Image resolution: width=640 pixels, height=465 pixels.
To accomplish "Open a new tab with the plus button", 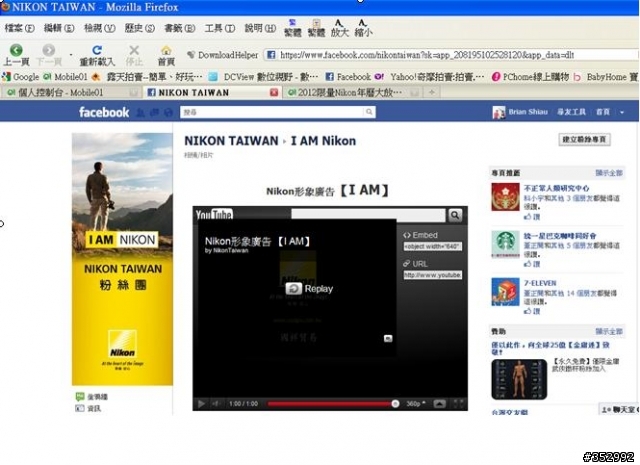I will pos(431,93).
